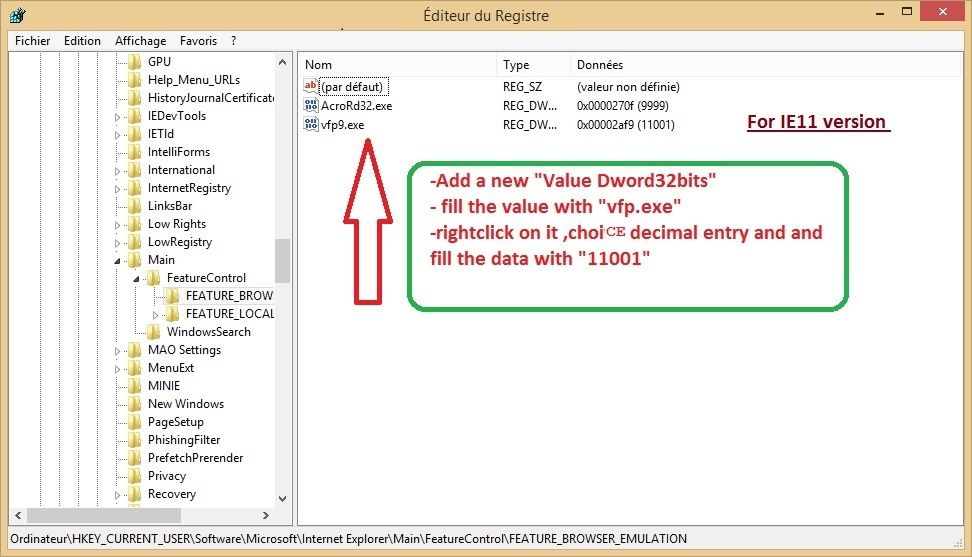
Task: Click the PhishingFilter folder icon
Action: coord(135,440)
